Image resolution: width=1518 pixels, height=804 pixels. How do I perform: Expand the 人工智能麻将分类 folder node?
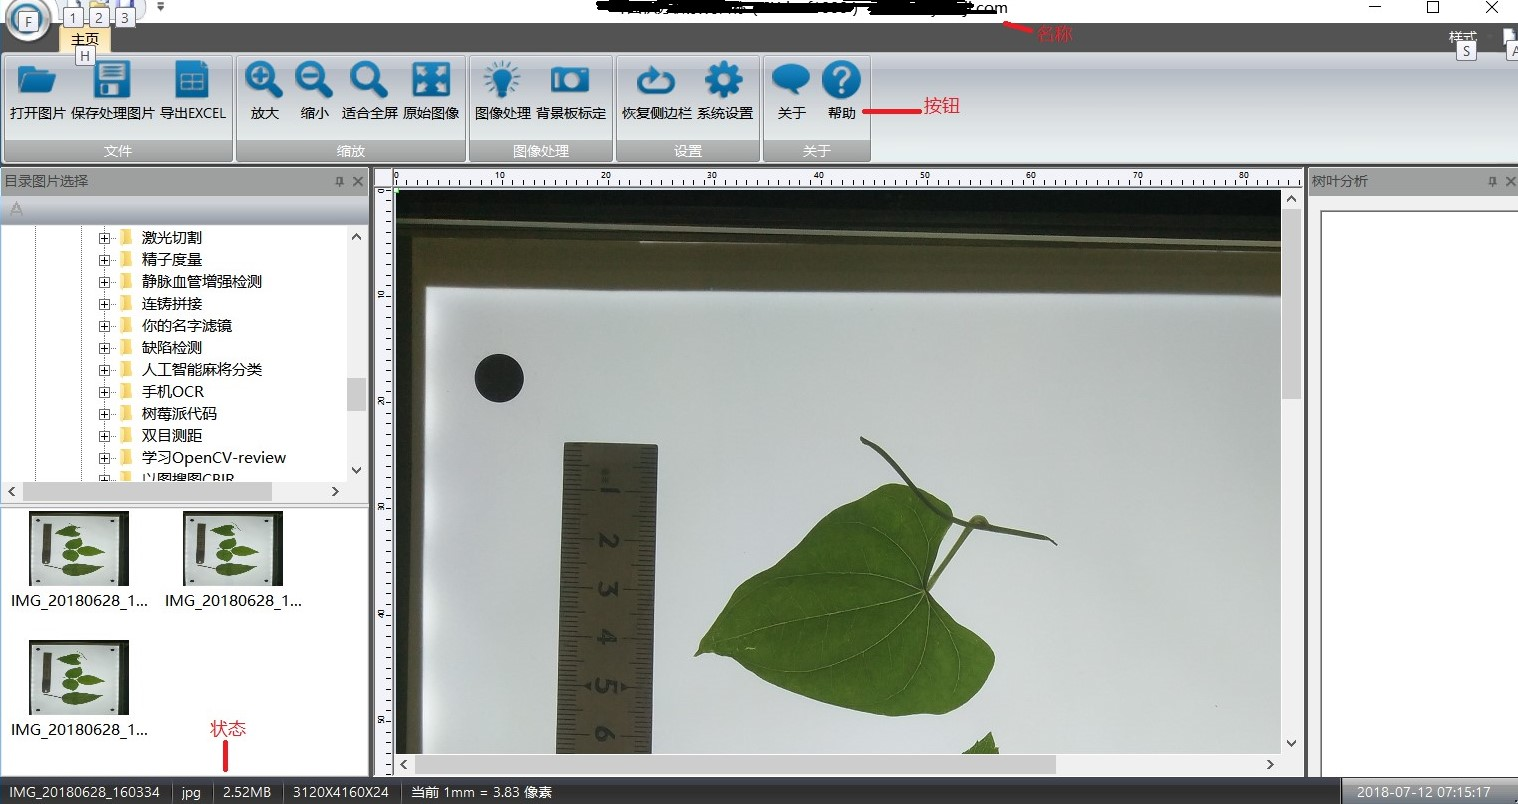pyautogui.click(x=104, y=370)
